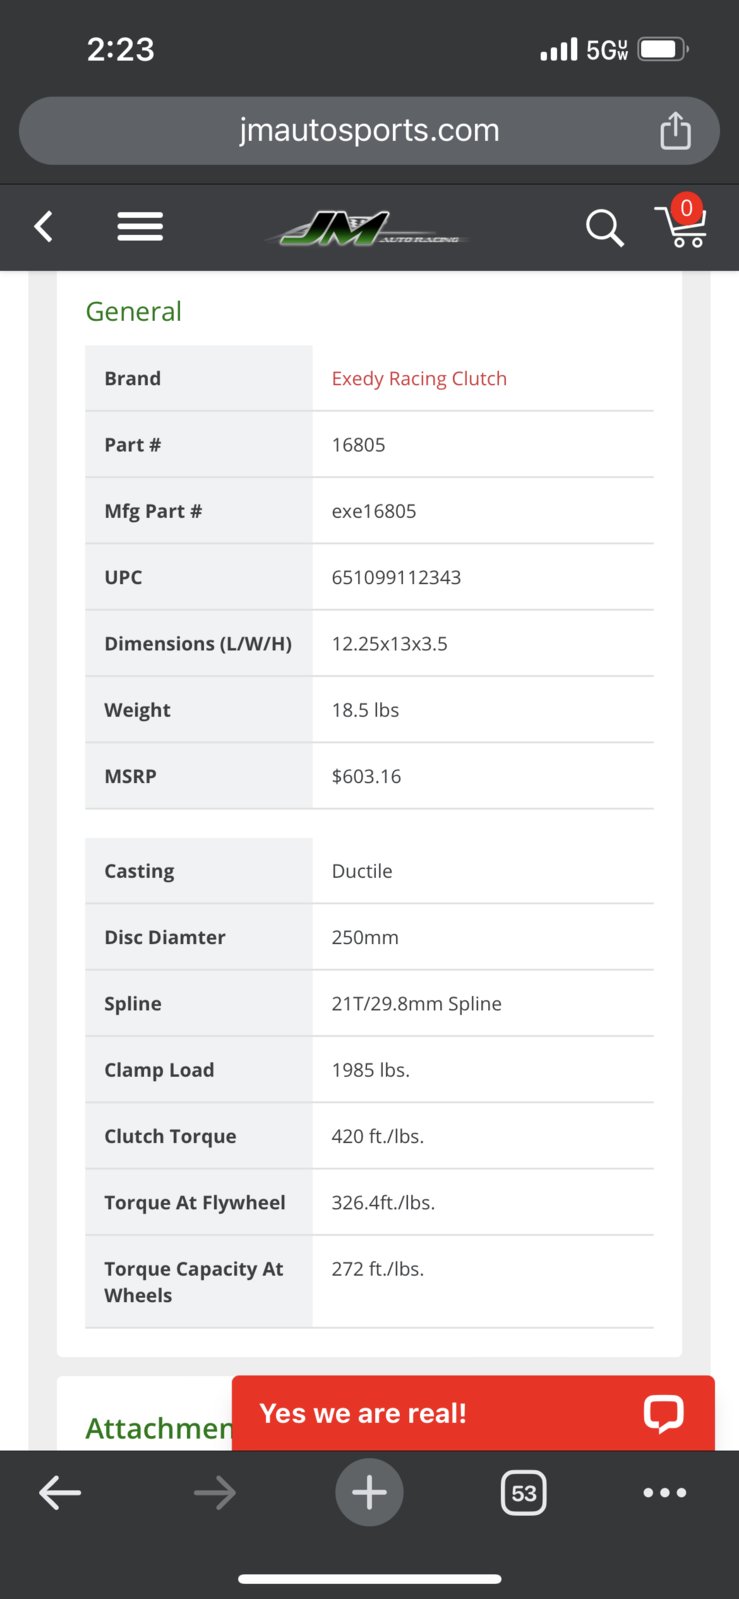This screenshot has height=1599, width=739.
Task: Tap the share icon in address bar
Action: point(675,130)
